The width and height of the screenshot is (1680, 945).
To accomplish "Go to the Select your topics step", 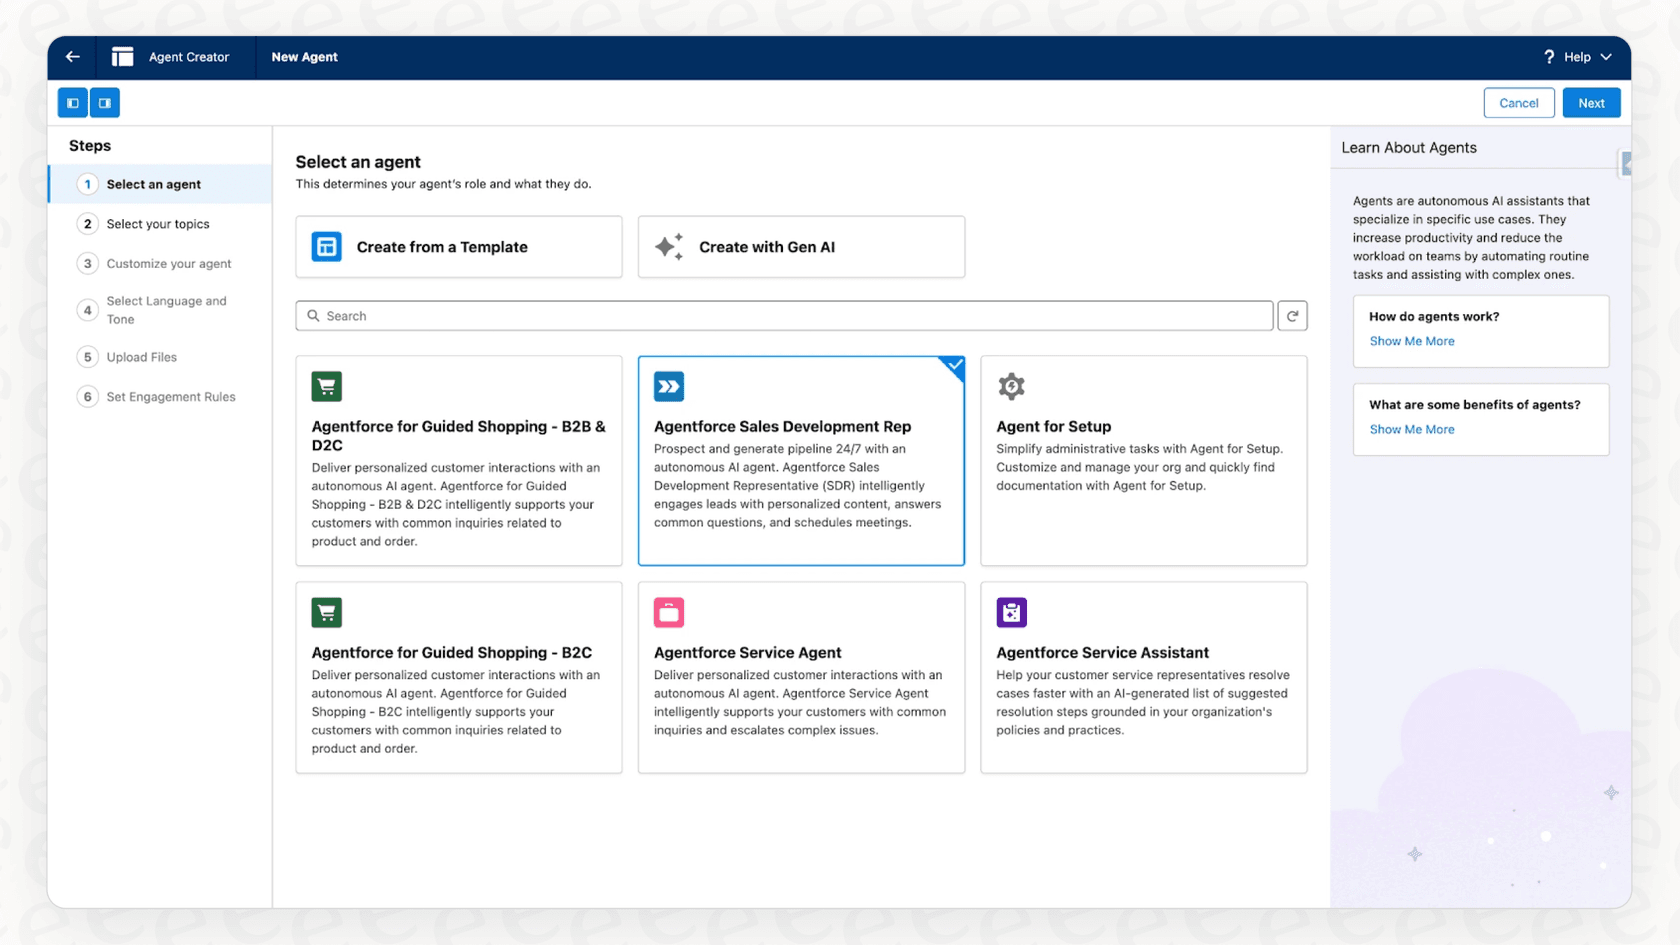I will coord(158,223).
